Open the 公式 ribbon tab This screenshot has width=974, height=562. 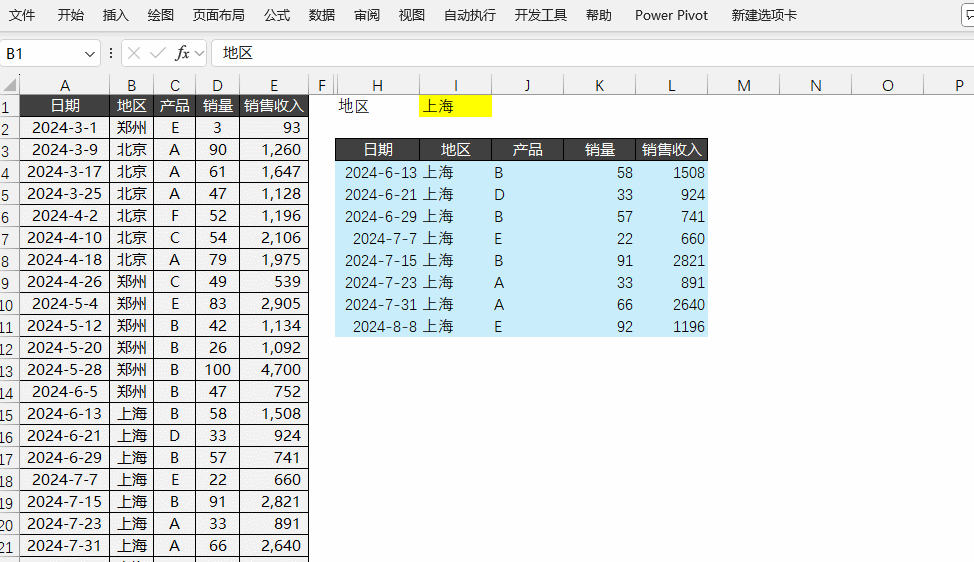(276, 16)
